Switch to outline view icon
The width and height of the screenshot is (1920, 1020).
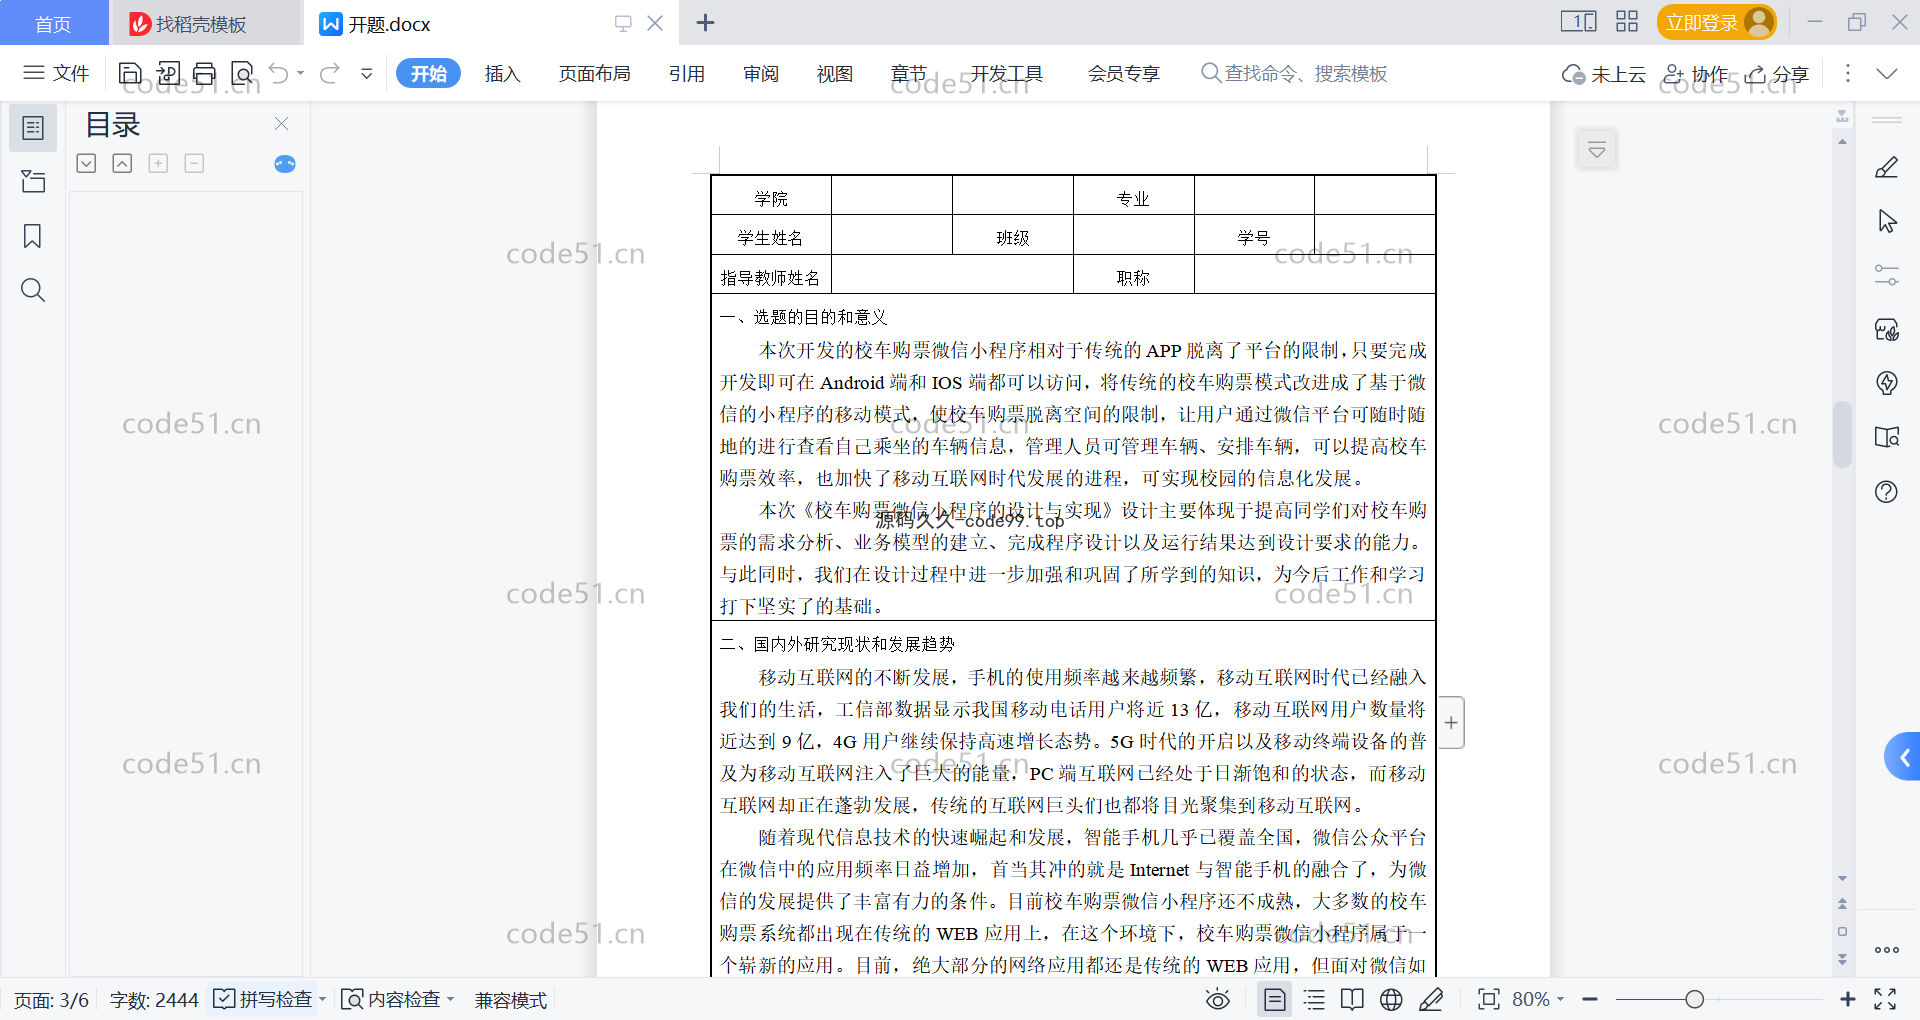(1314, 999)
